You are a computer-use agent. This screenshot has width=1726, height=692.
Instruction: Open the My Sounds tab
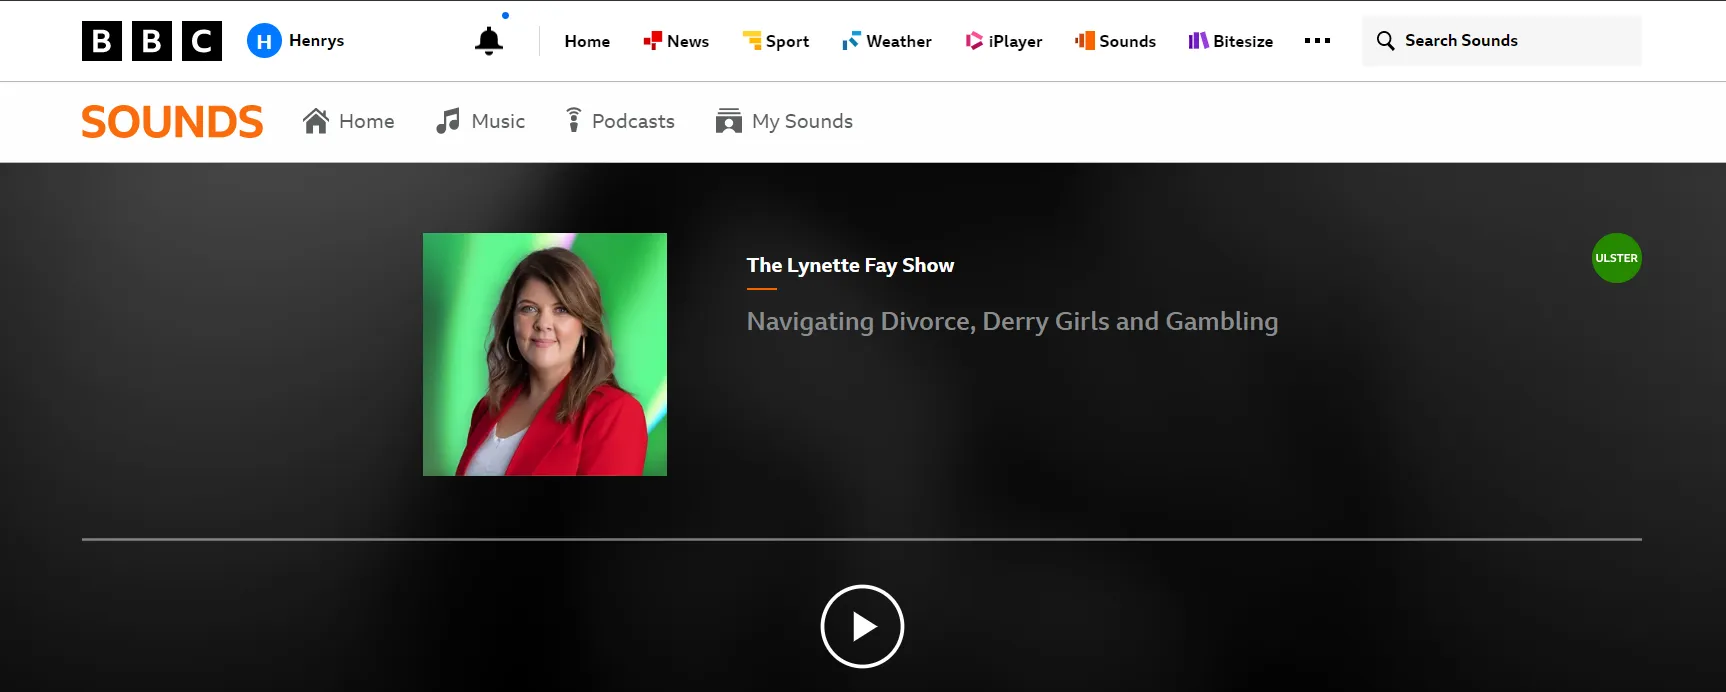pos(784,121)
